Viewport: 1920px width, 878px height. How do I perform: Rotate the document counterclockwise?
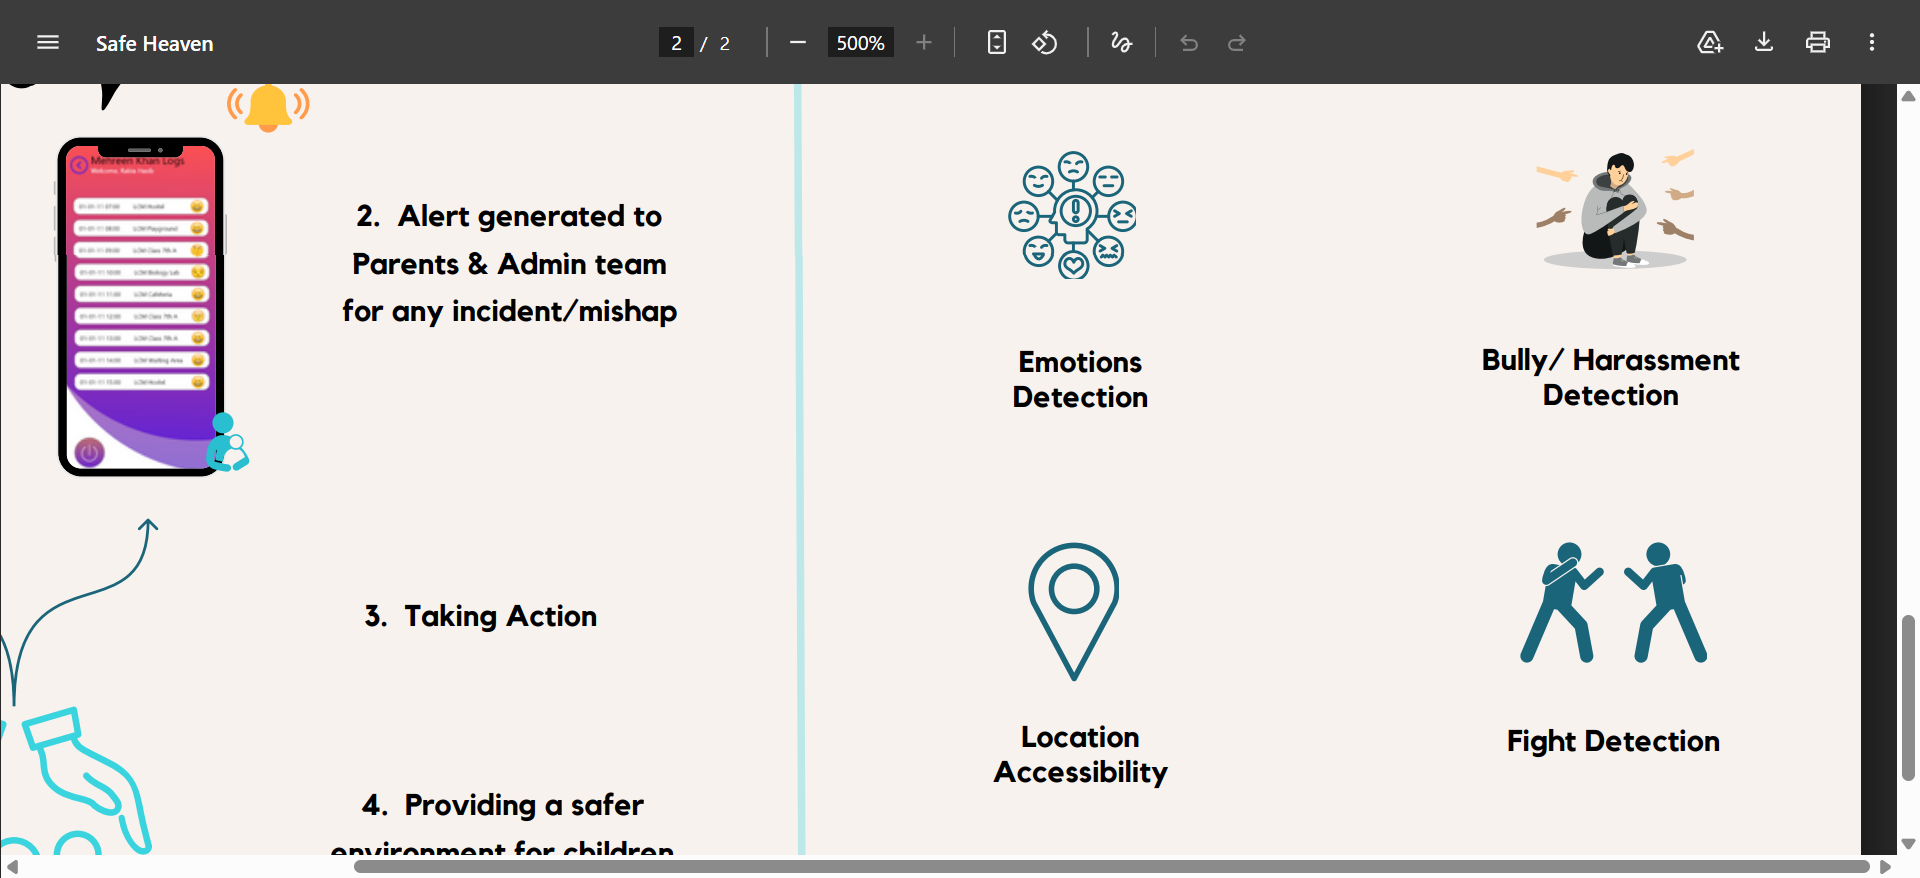(x=1045, y=43)
